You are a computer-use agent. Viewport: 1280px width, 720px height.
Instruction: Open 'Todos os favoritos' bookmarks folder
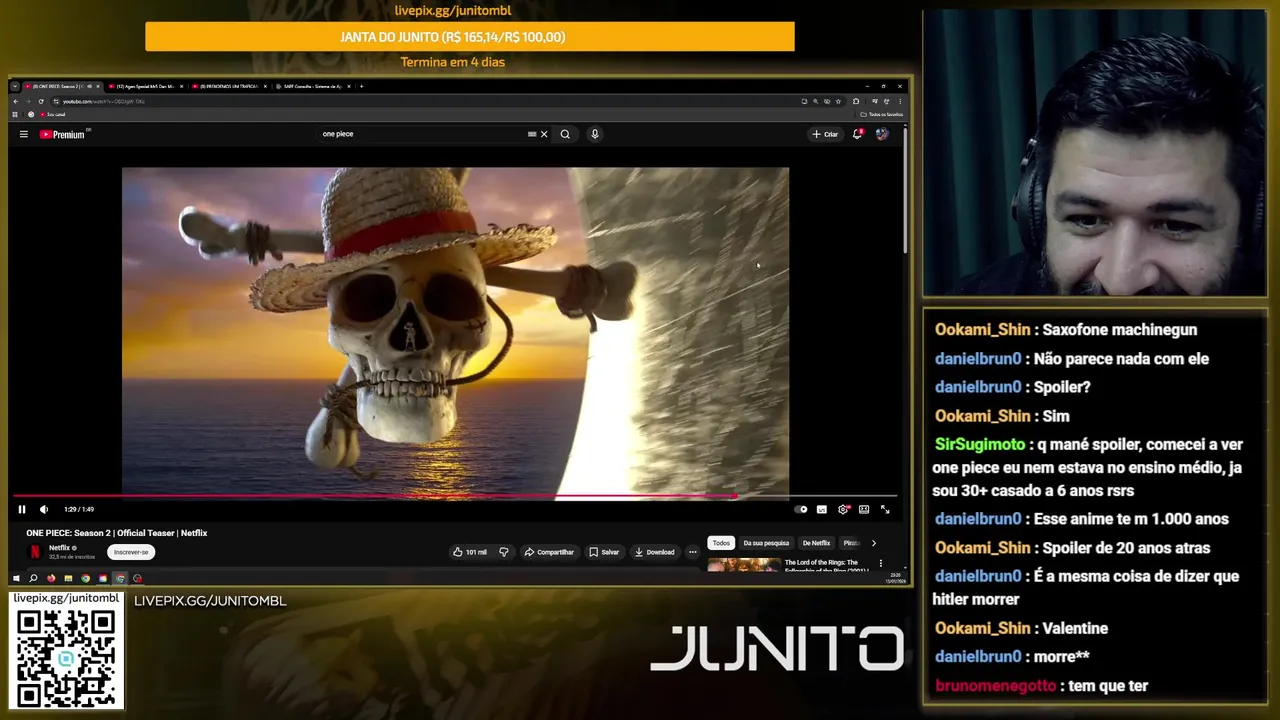[882, 114]
